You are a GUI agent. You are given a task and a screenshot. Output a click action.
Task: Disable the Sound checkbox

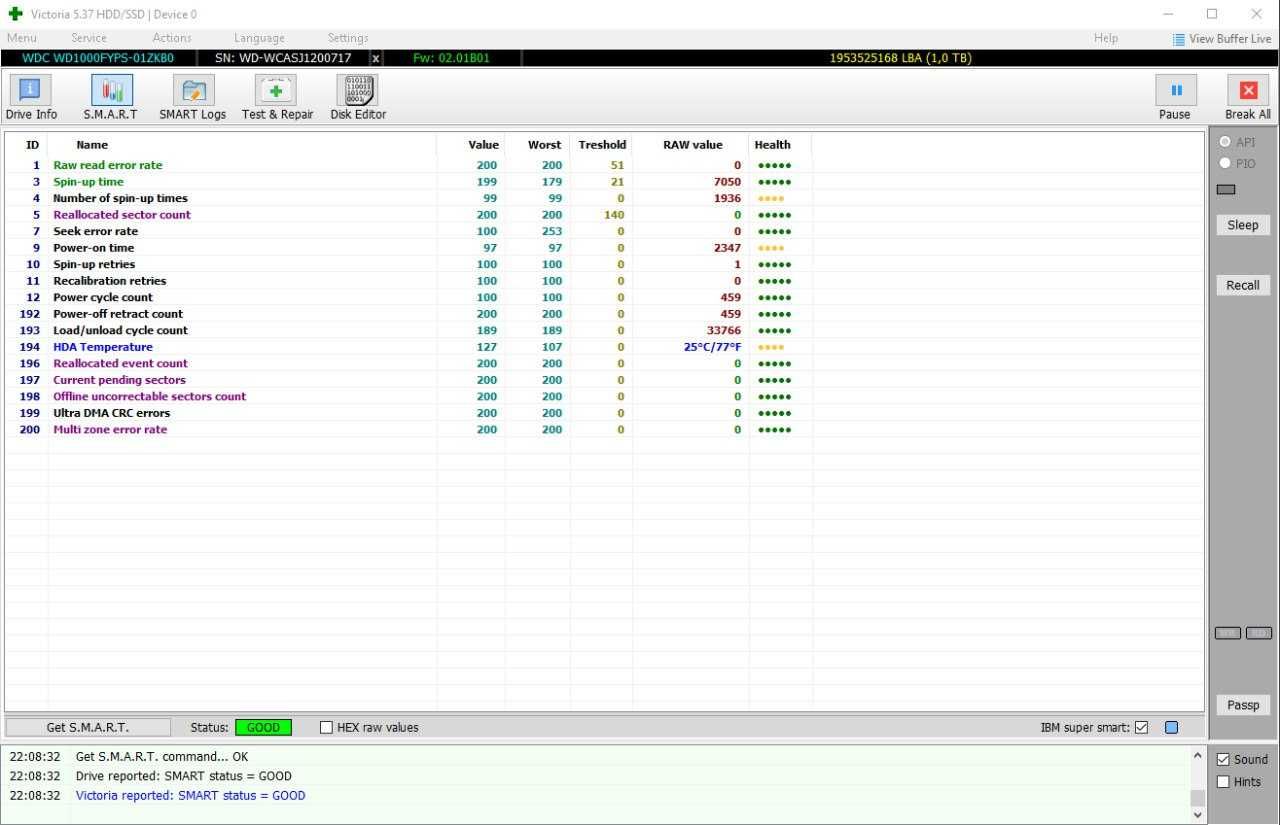[1223, 760]
